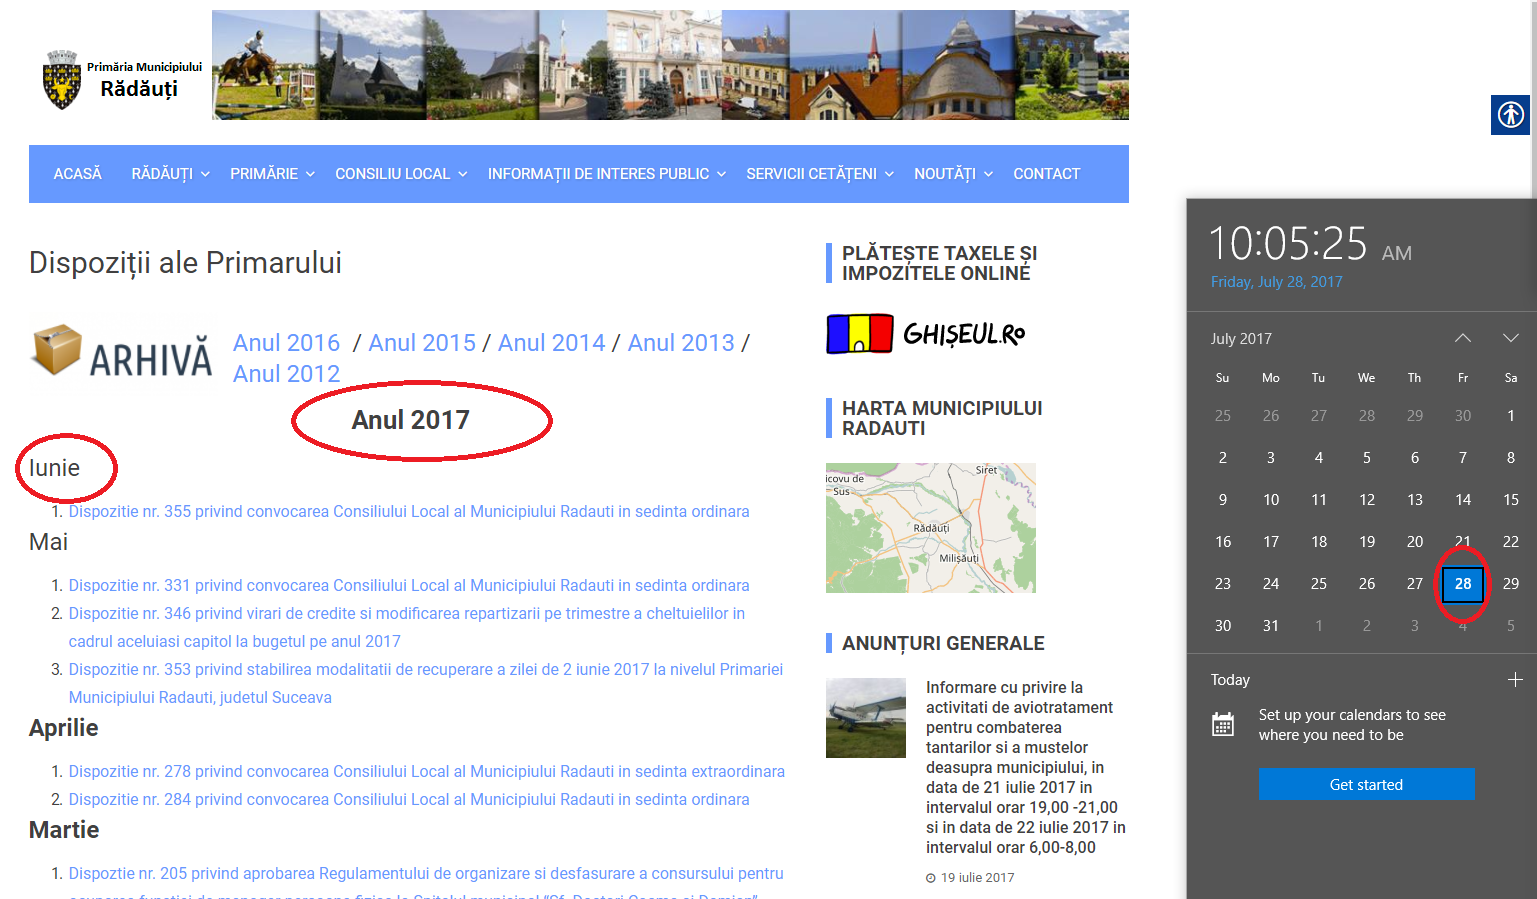This screenshot has width=1537, height=899.
Task: Click the Ghiseul.ro payment logo
Action: coord(925,334)
